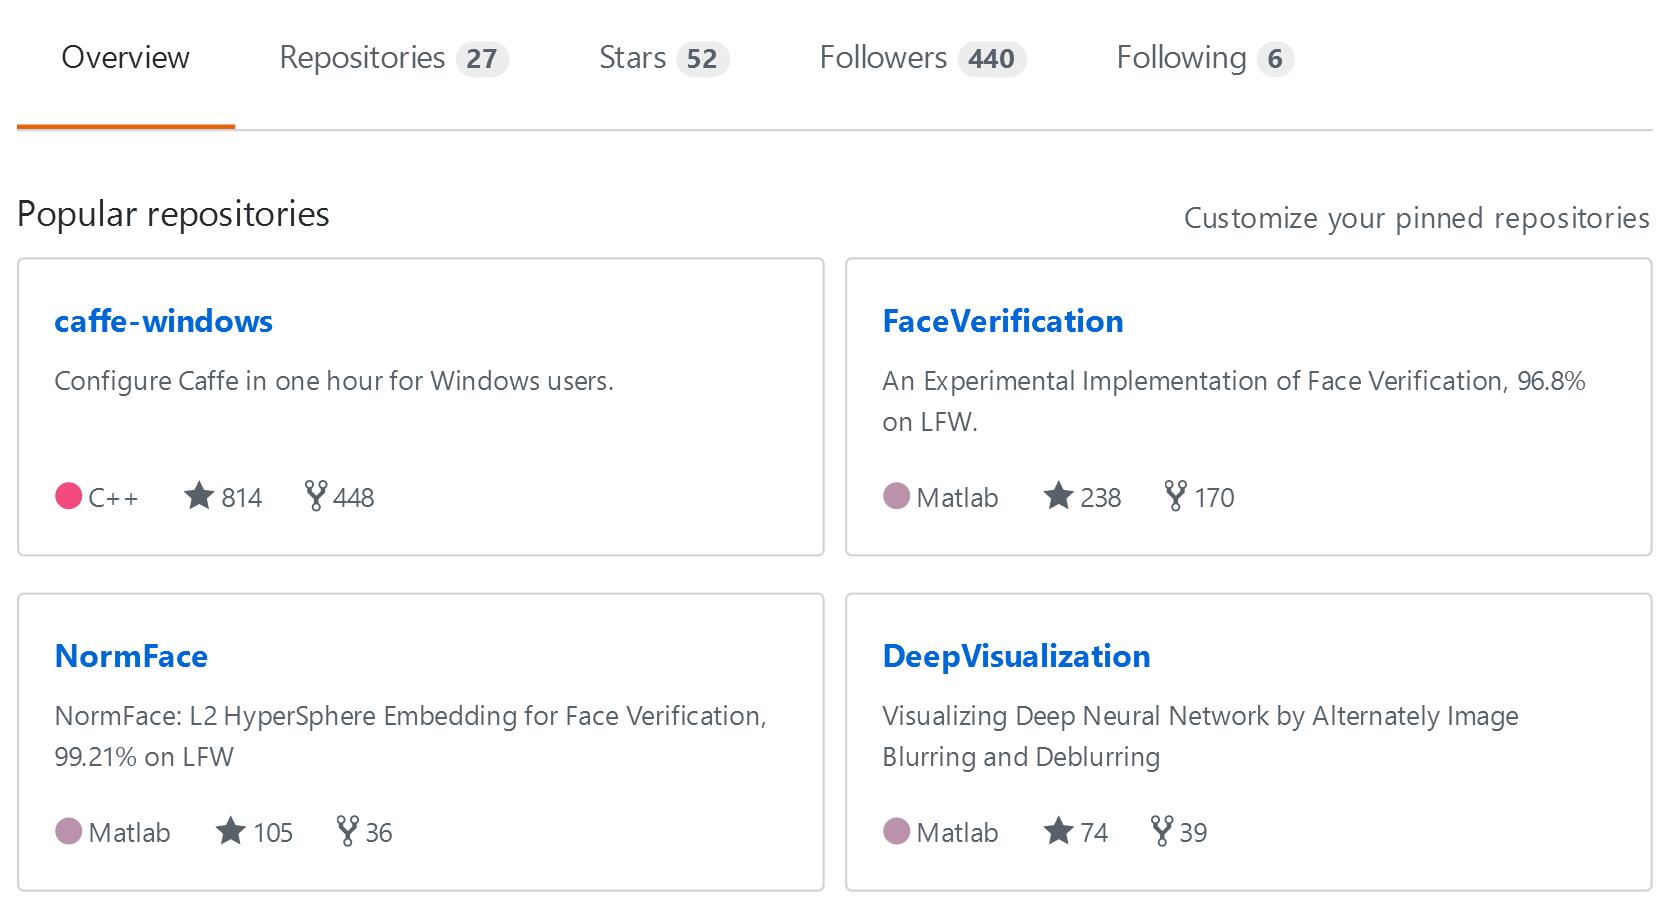Click the 74 stars count
The image size is (1659, 904).
click(x=1094, y=833)
